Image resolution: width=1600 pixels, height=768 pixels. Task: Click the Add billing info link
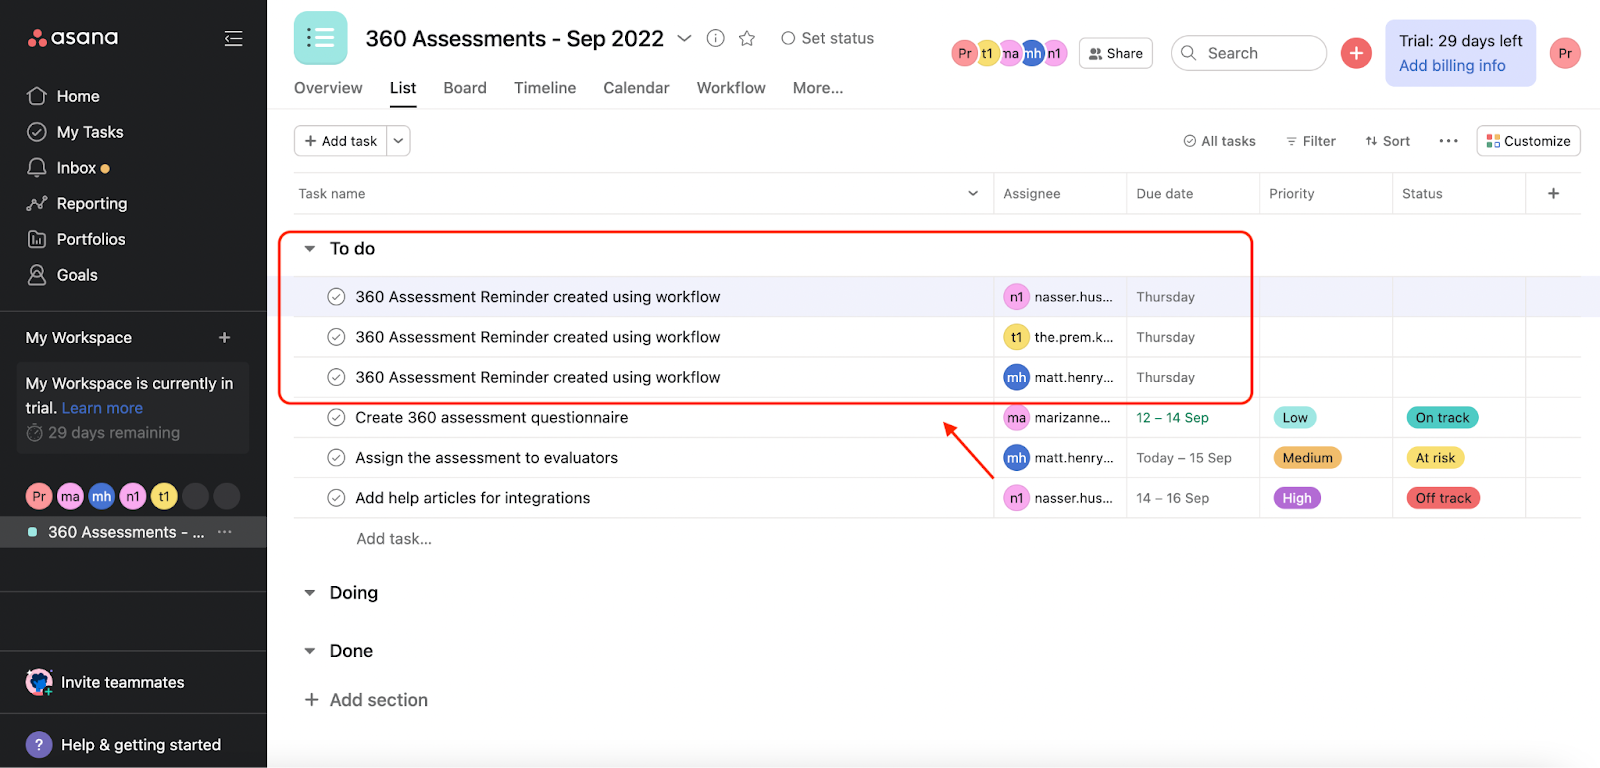coord(1452,66)
